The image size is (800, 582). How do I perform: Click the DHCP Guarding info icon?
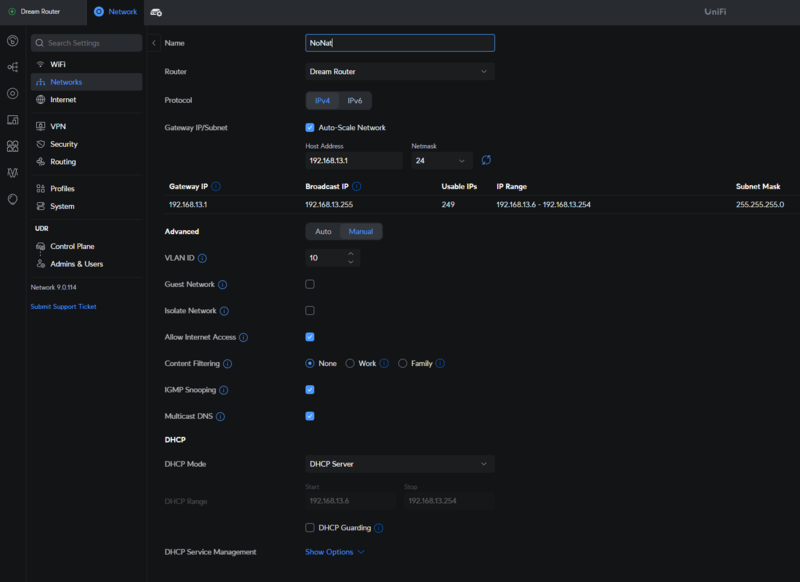point(379,528)
